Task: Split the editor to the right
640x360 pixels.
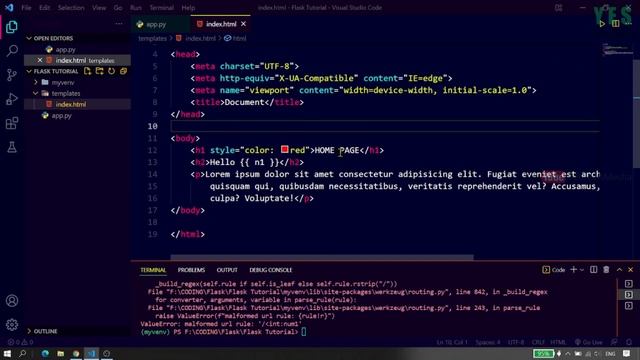Action: tap(615, 24)
